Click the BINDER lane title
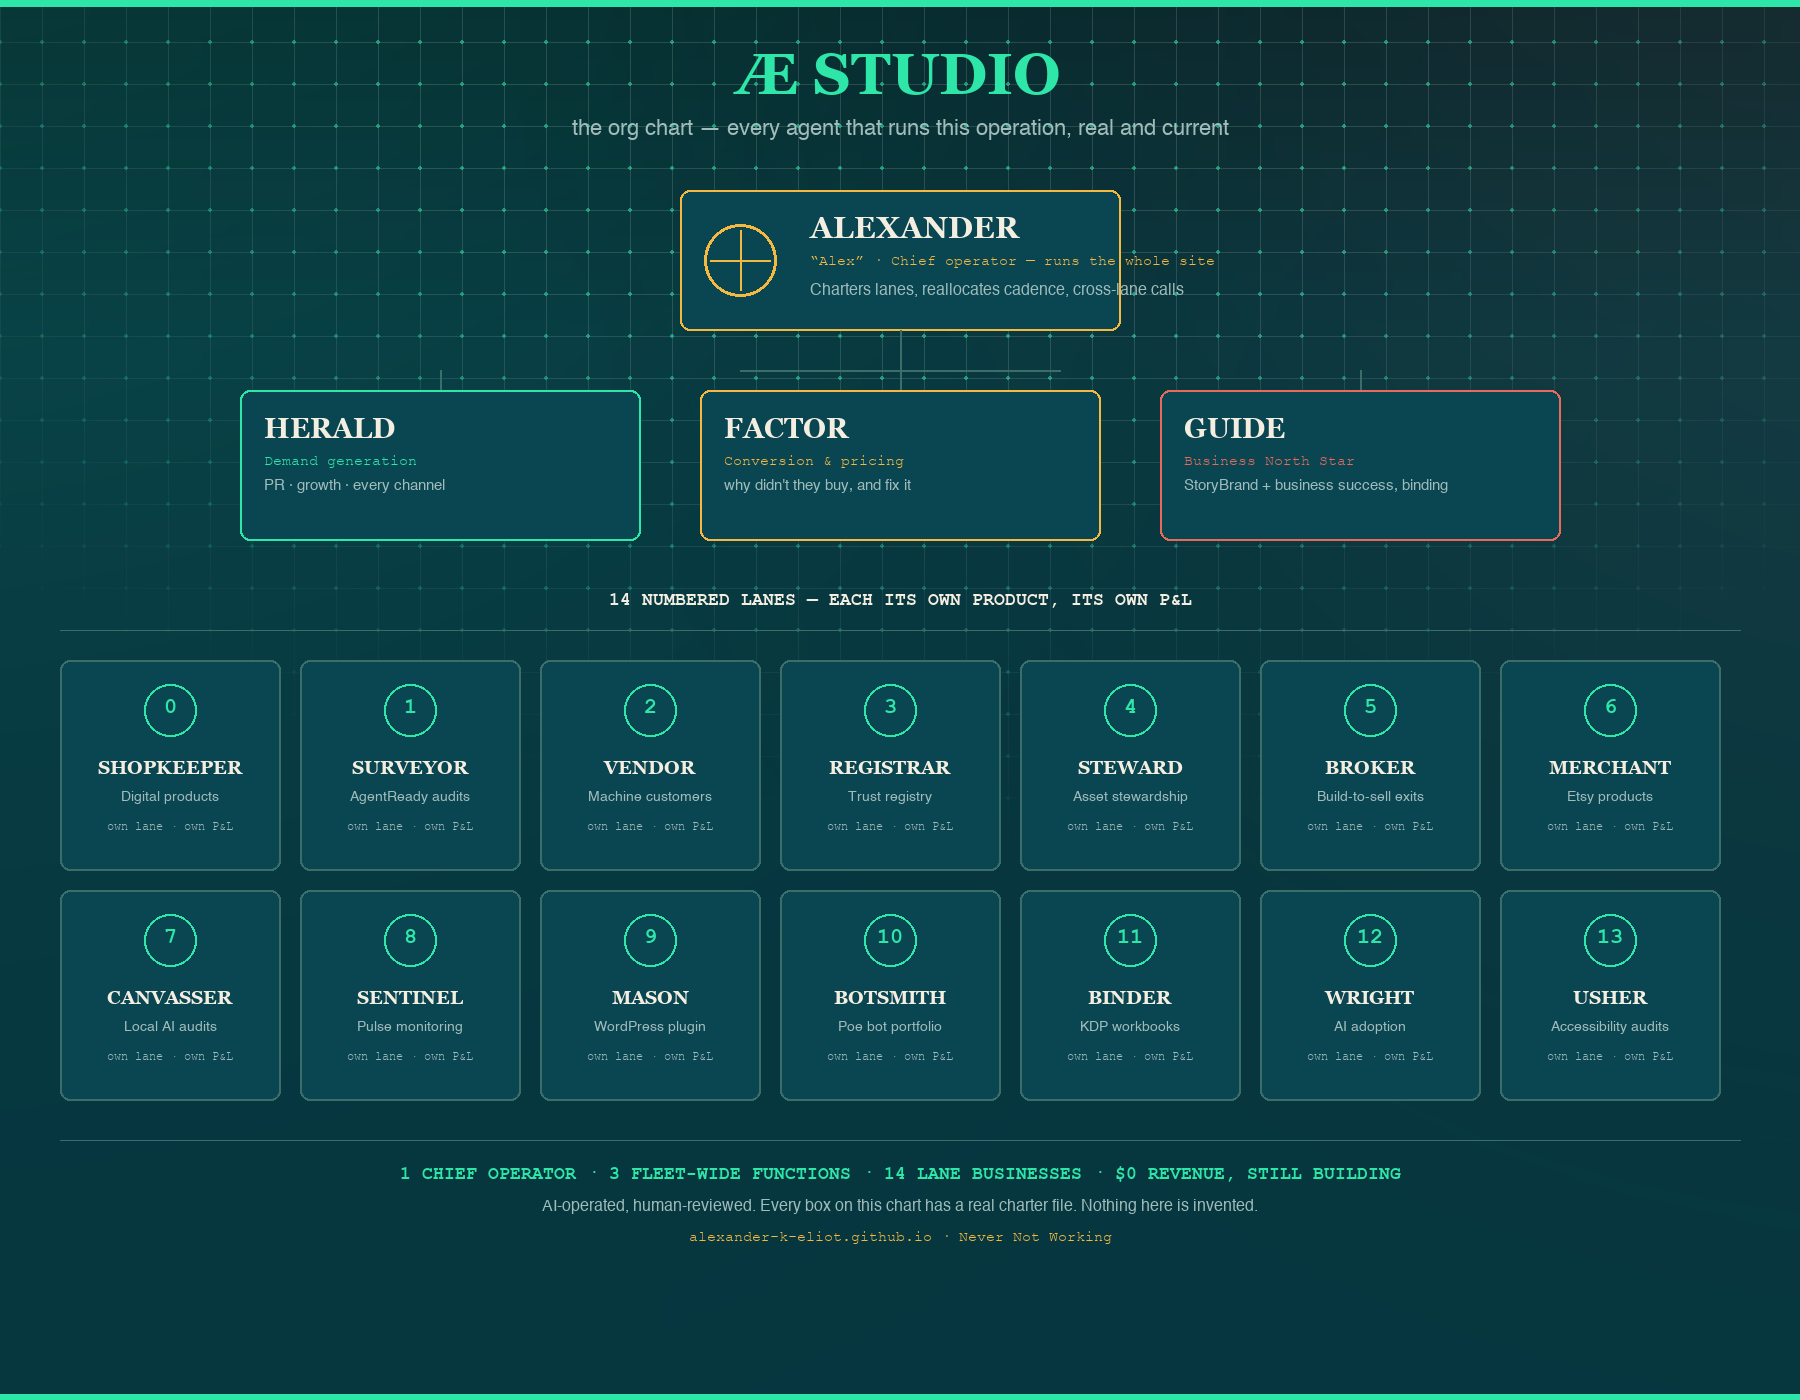This screenshot has height=1400, width=1800. pyautogui.click(x=1130, y=997)
